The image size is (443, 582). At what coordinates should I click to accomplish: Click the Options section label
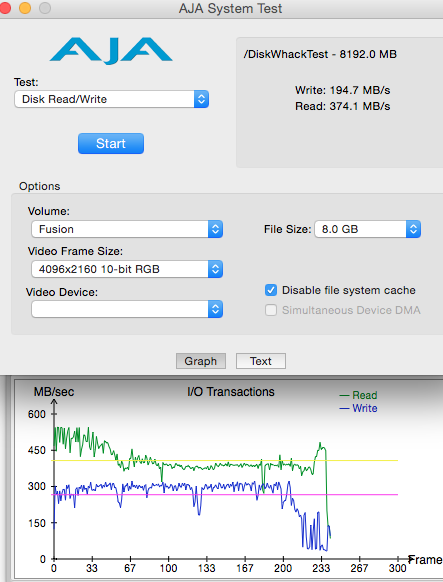(40, 186)
